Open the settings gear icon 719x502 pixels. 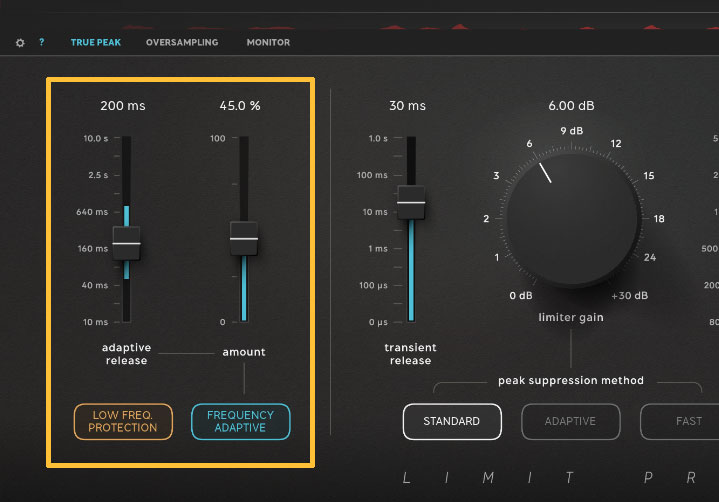click(x=20, y=43)
